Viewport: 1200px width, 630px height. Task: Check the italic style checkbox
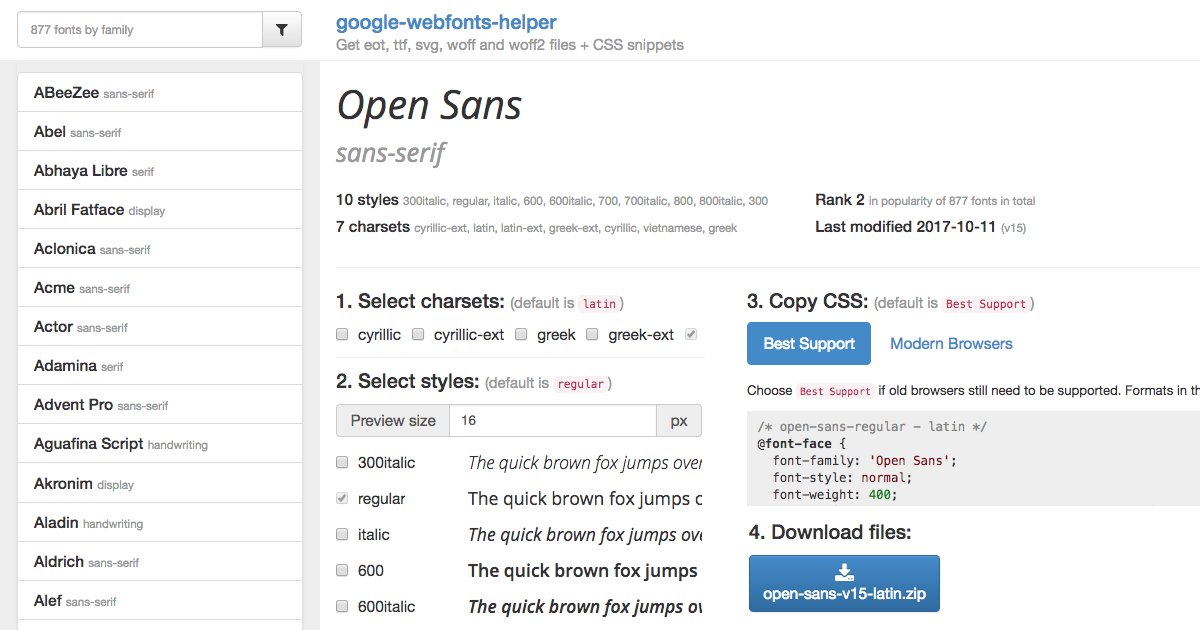(x=342, y=534)
